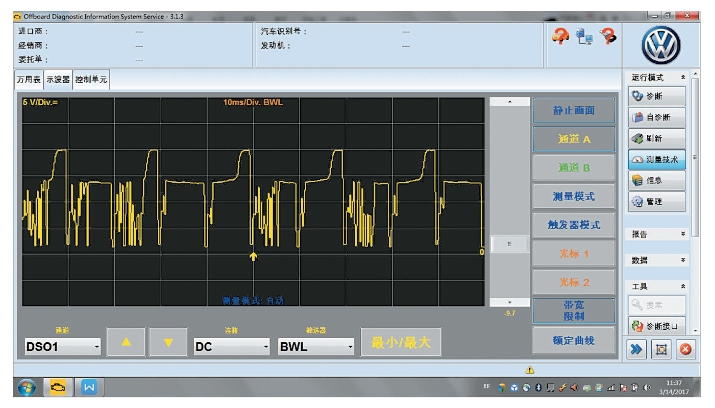
Task: Open the BWL filter dropdown
Action: pyautogui.click(x=316, y=346)
